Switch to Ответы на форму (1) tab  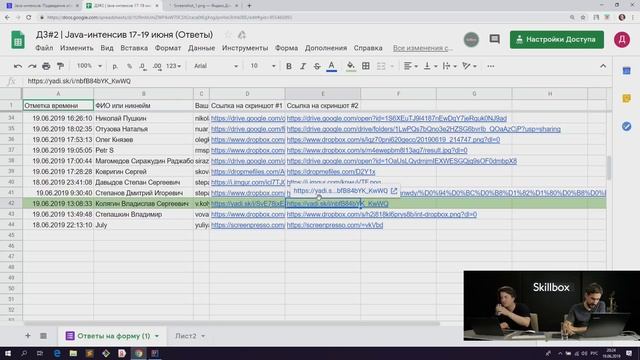pos(113,336)
